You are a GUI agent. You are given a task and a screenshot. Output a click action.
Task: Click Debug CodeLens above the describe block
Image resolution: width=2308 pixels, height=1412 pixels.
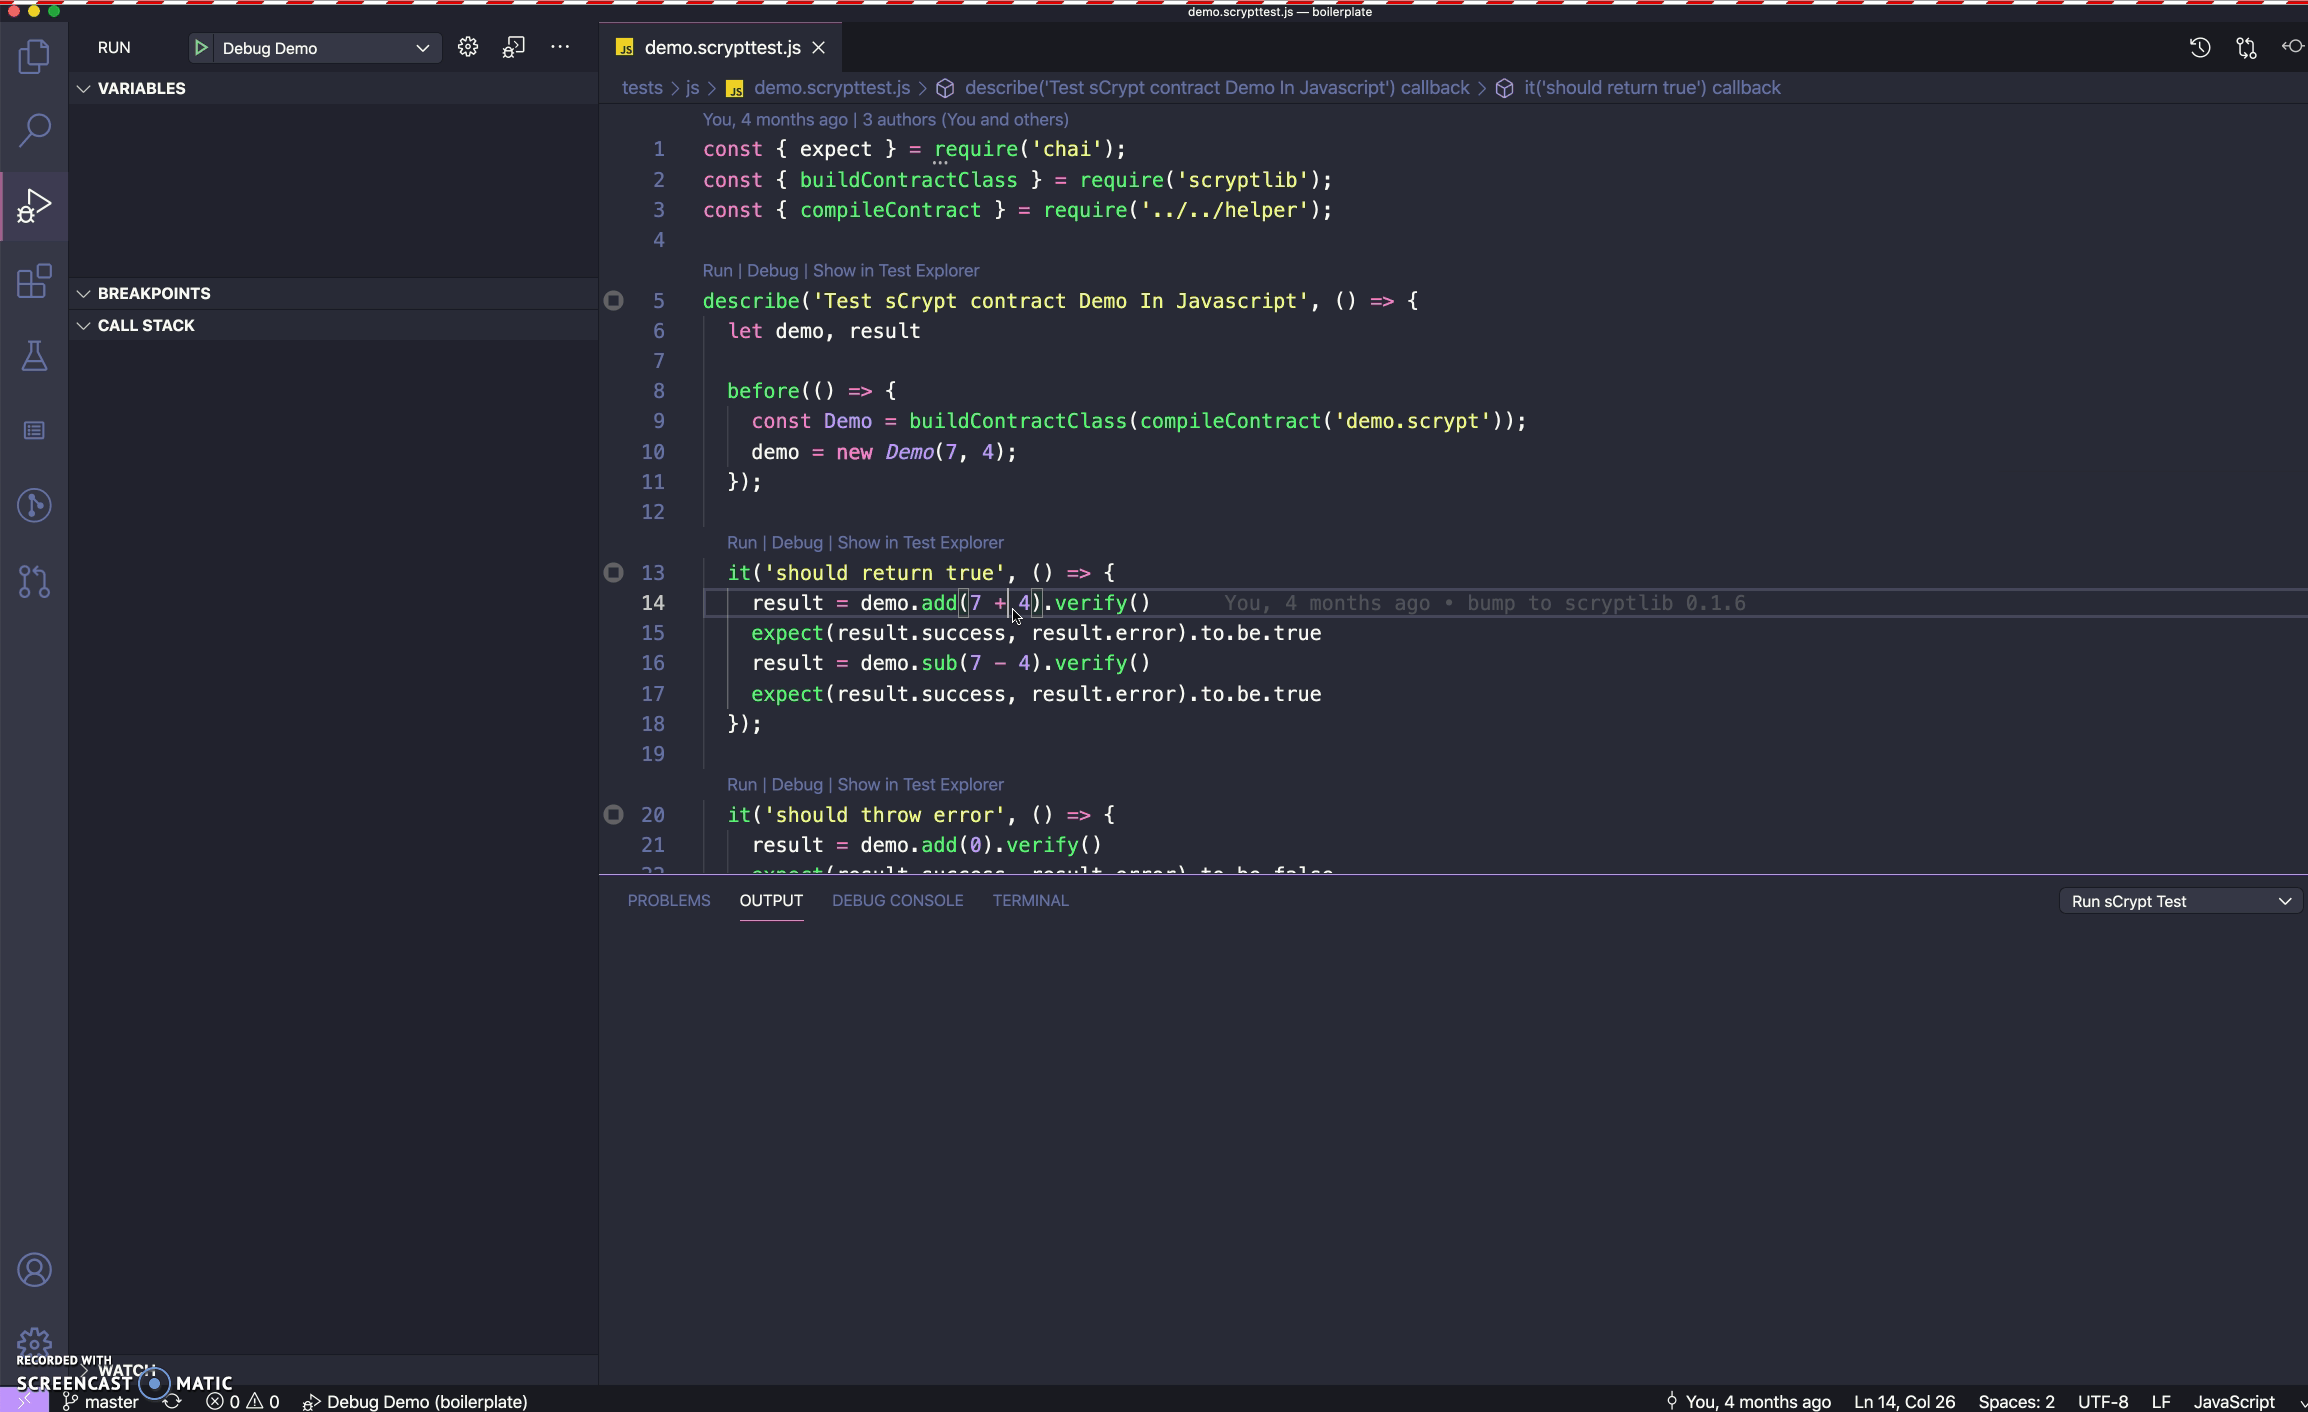772,271
